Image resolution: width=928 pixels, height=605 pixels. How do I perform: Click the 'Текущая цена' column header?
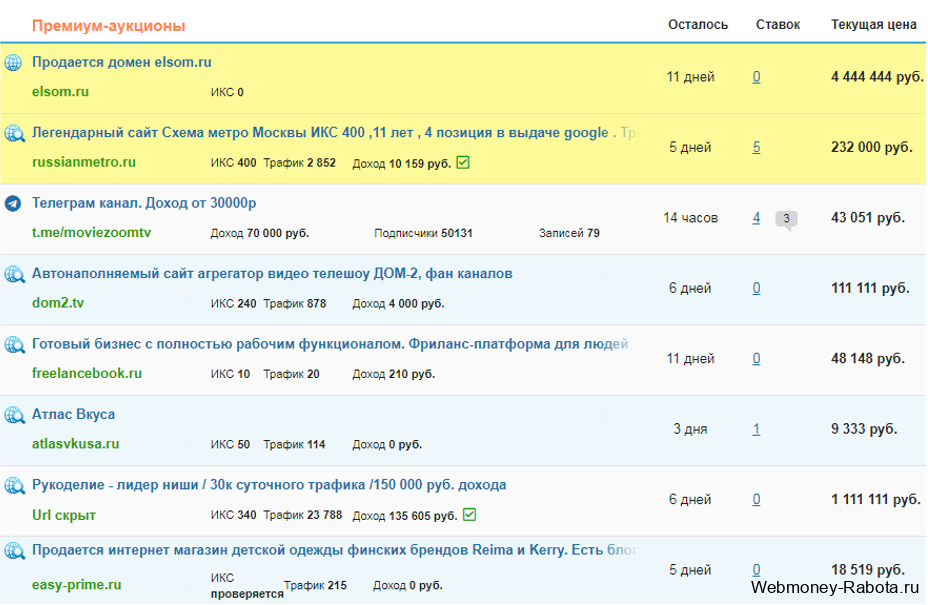(x=874, y=25)
